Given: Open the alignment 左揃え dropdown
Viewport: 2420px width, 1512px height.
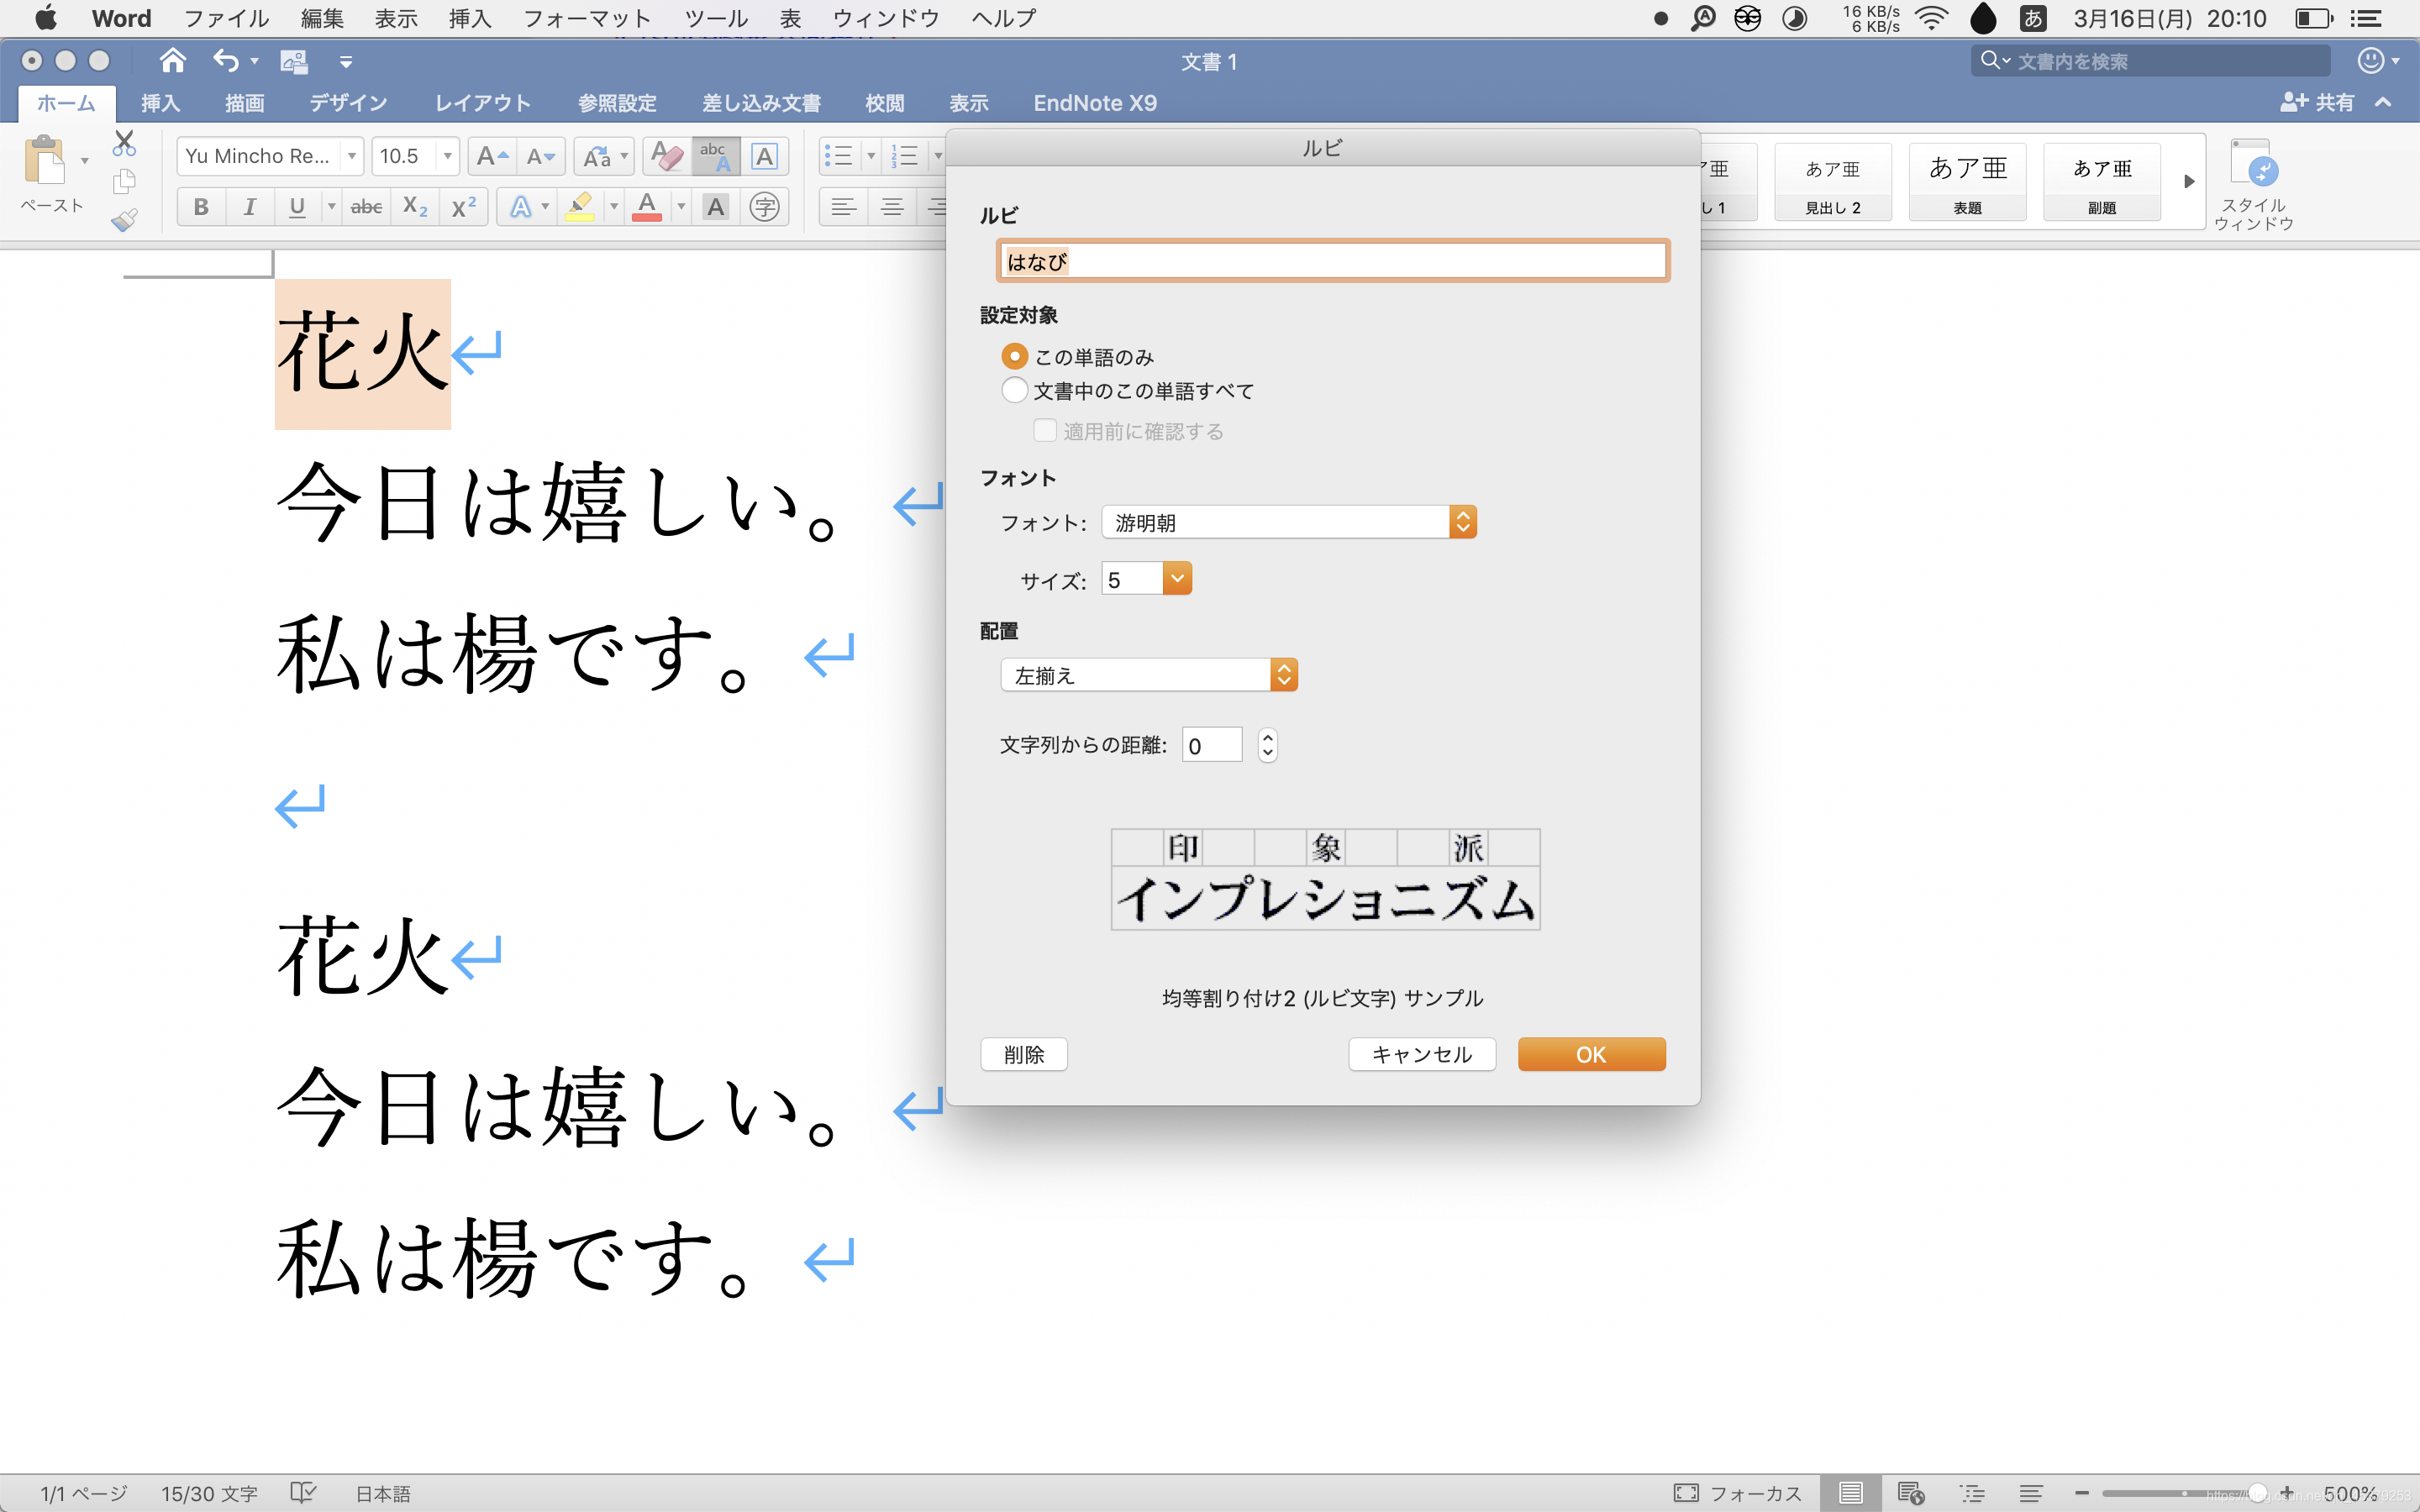Looking at the screenshot, I should pos(1148,675).
